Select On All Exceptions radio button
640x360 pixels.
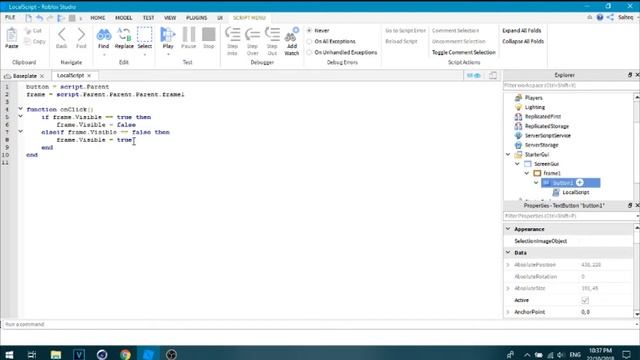[x=309, y=42]
